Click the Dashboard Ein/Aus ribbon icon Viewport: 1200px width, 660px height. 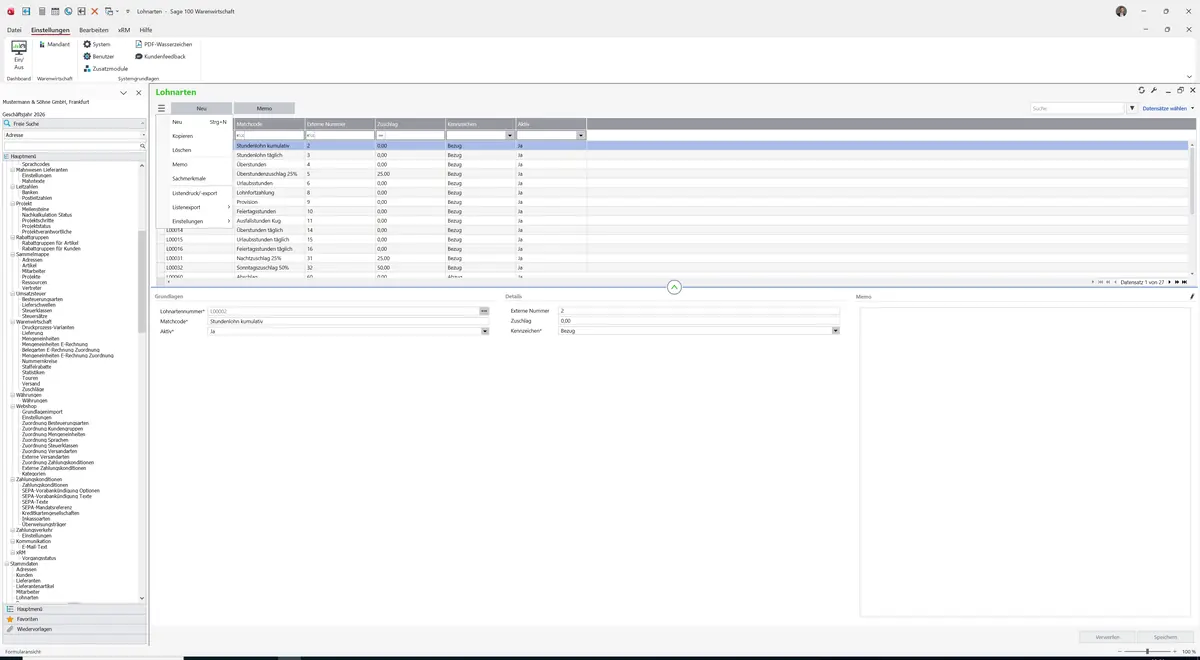click(19, 55)
